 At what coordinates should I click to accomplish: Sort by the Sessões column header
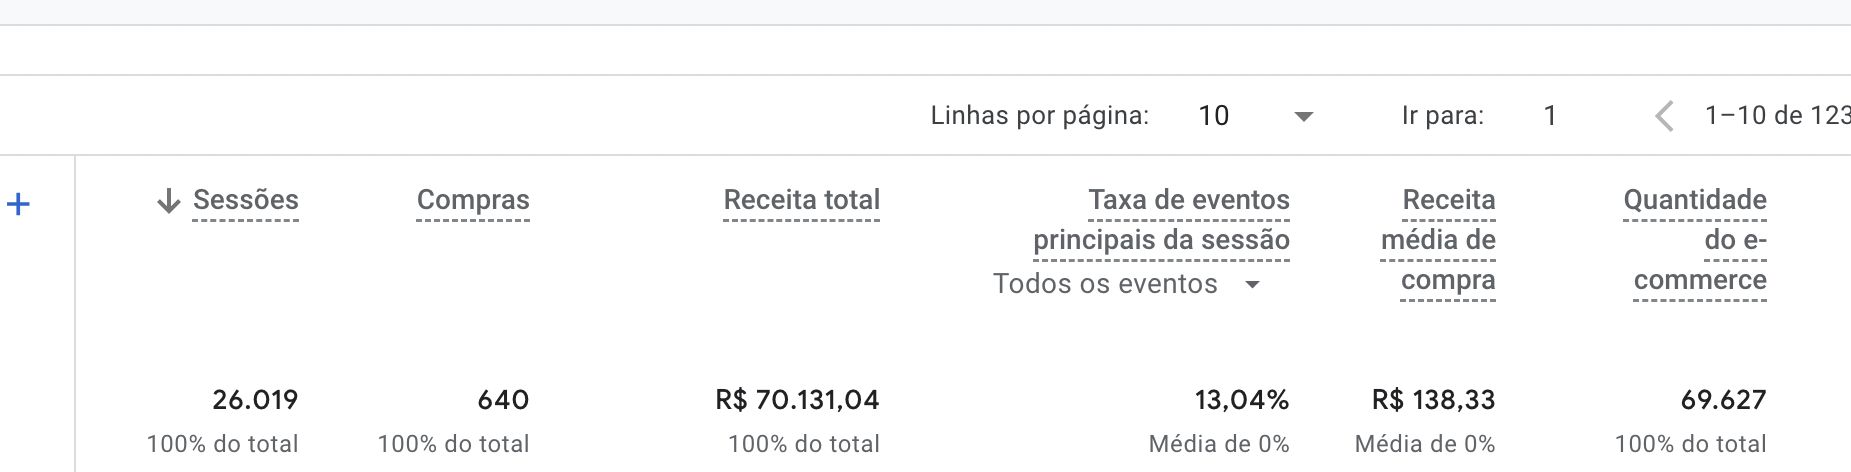point(245,200)
